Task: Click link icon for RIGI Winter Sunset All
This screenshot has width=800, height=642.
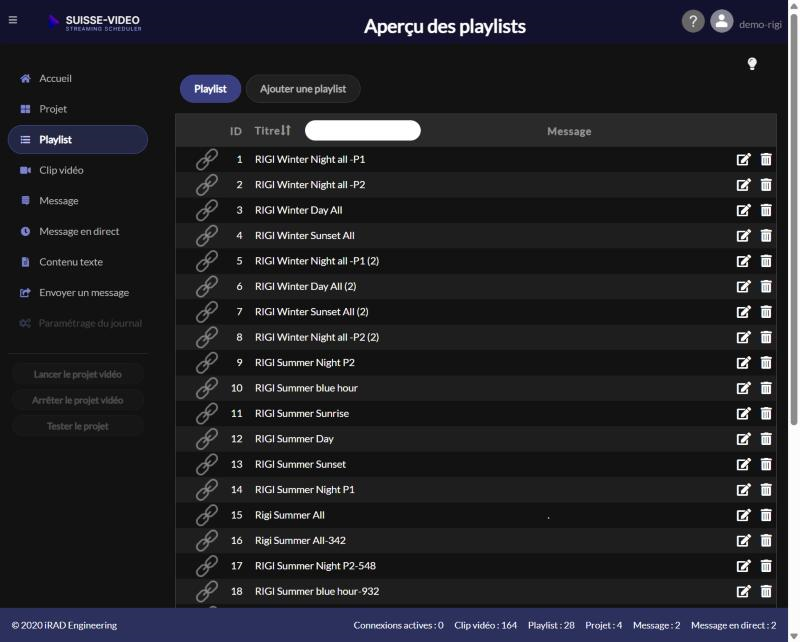Action: (207, 236)
